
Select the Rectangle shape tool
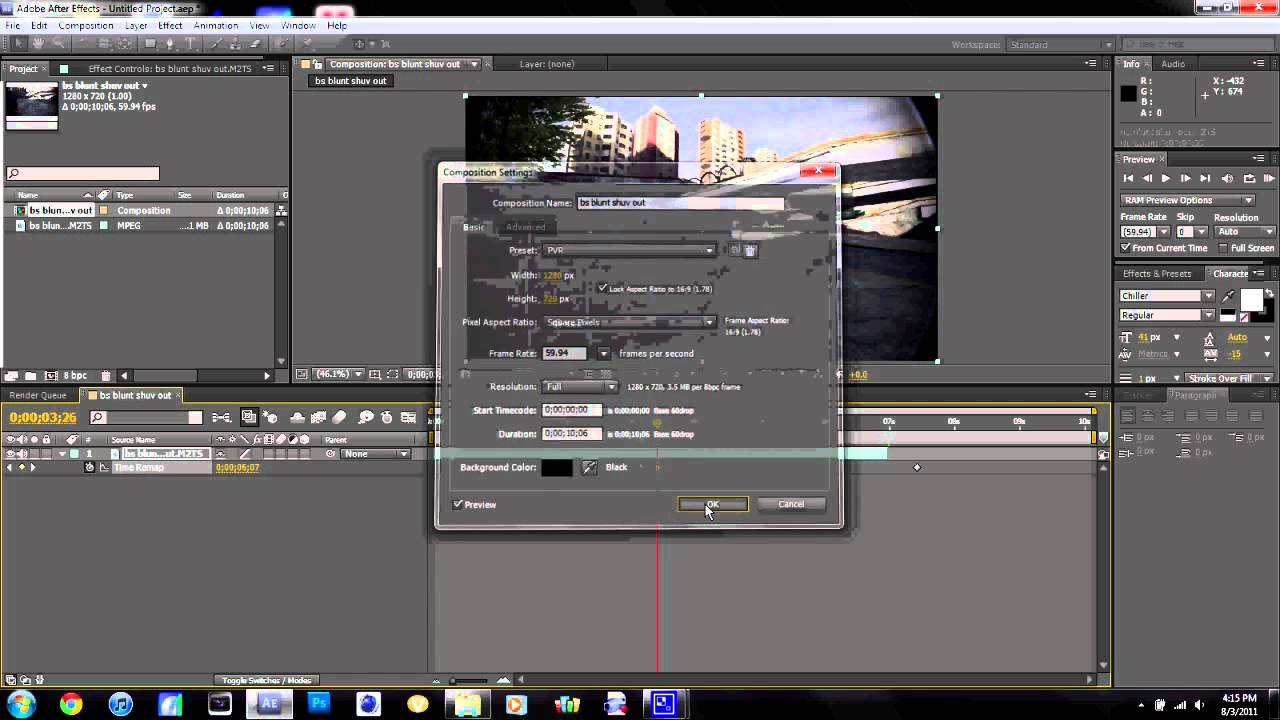point(150,44)
